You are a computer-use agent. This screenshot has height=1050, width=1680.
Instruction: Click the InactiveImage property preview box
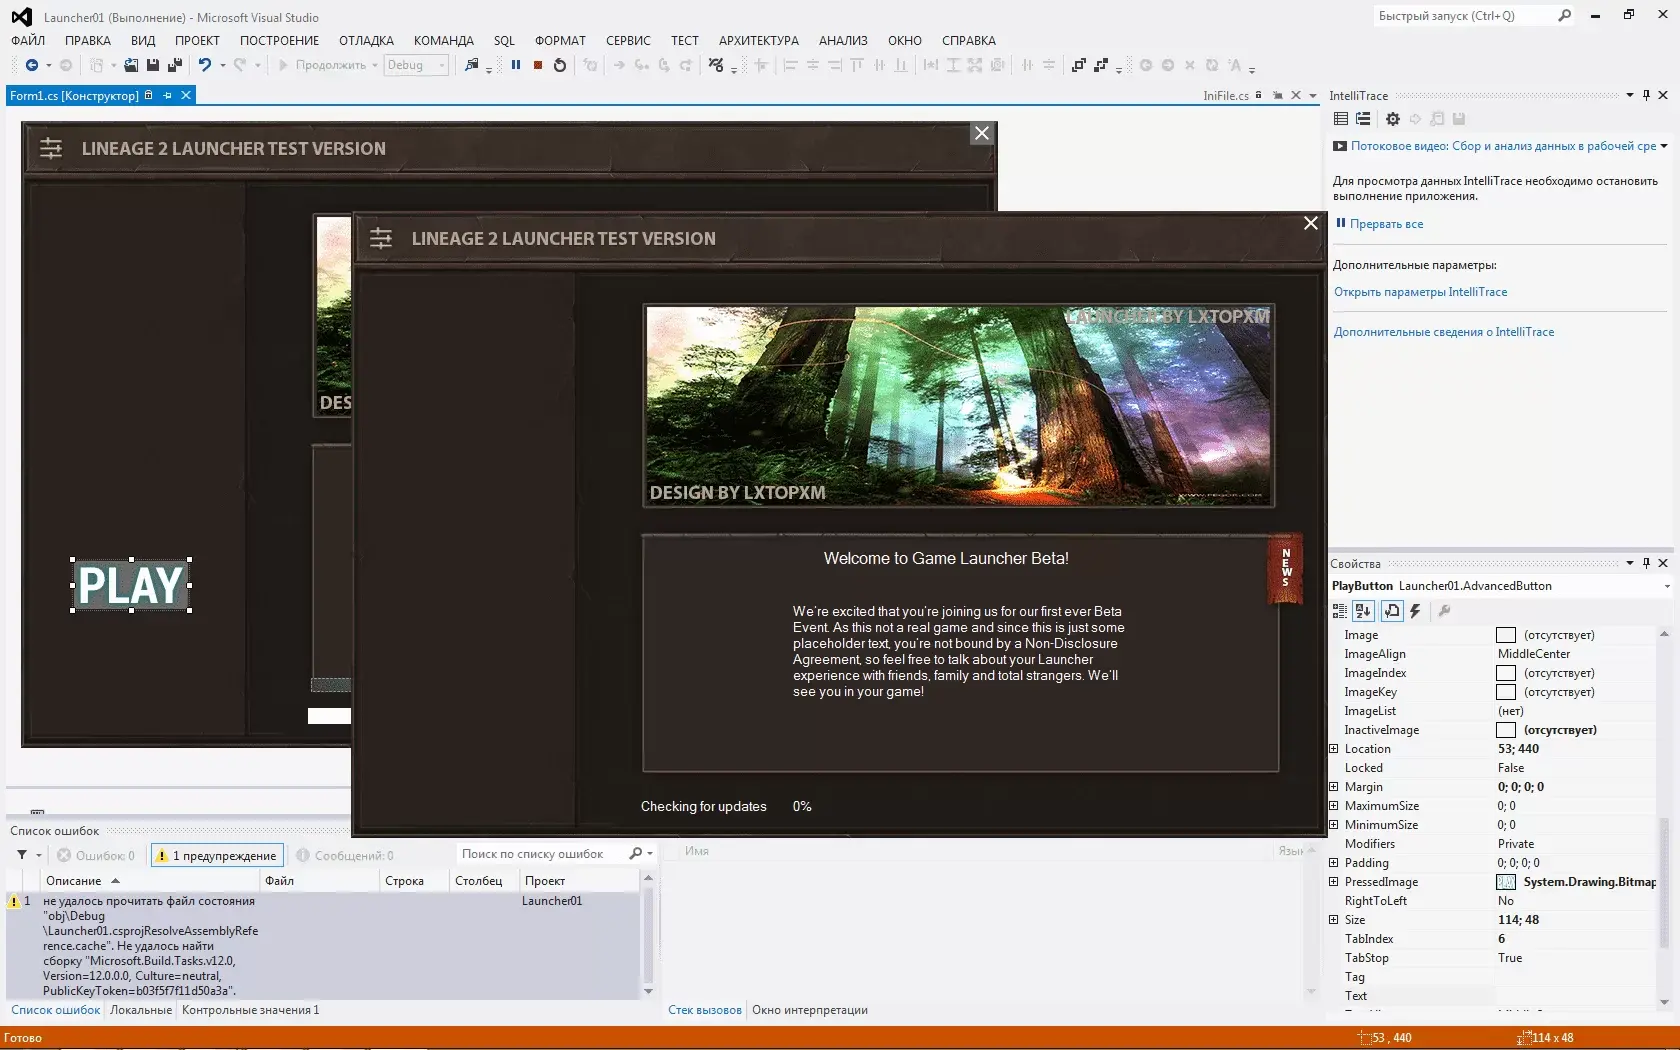click(x=1505, y=730)
